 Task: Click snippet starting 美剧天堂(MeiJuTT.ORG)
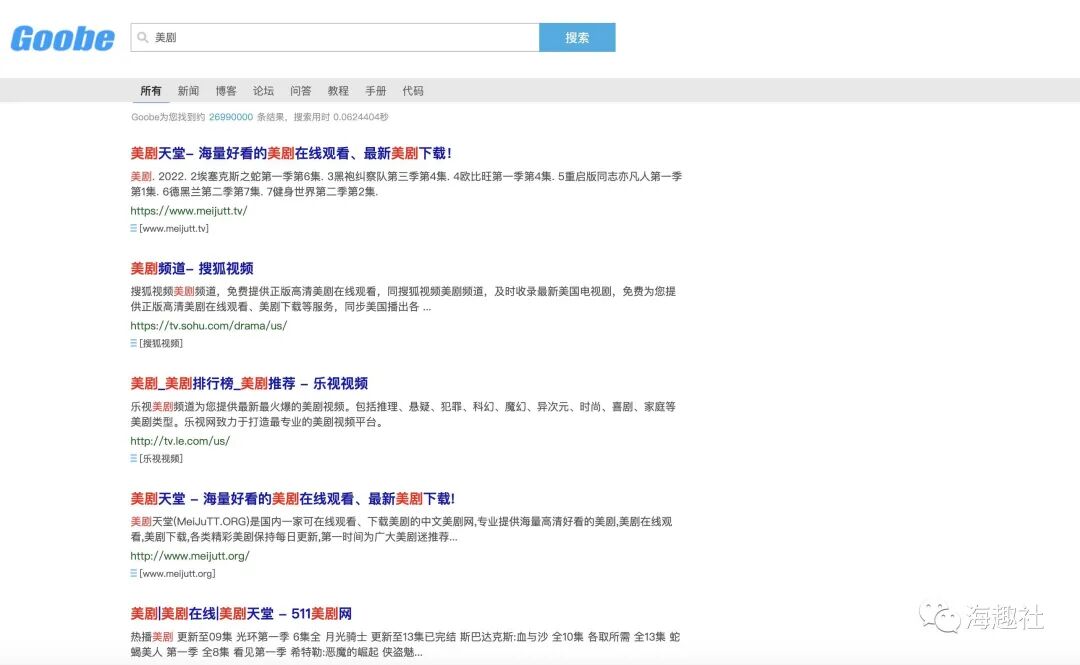click(402, 529)
